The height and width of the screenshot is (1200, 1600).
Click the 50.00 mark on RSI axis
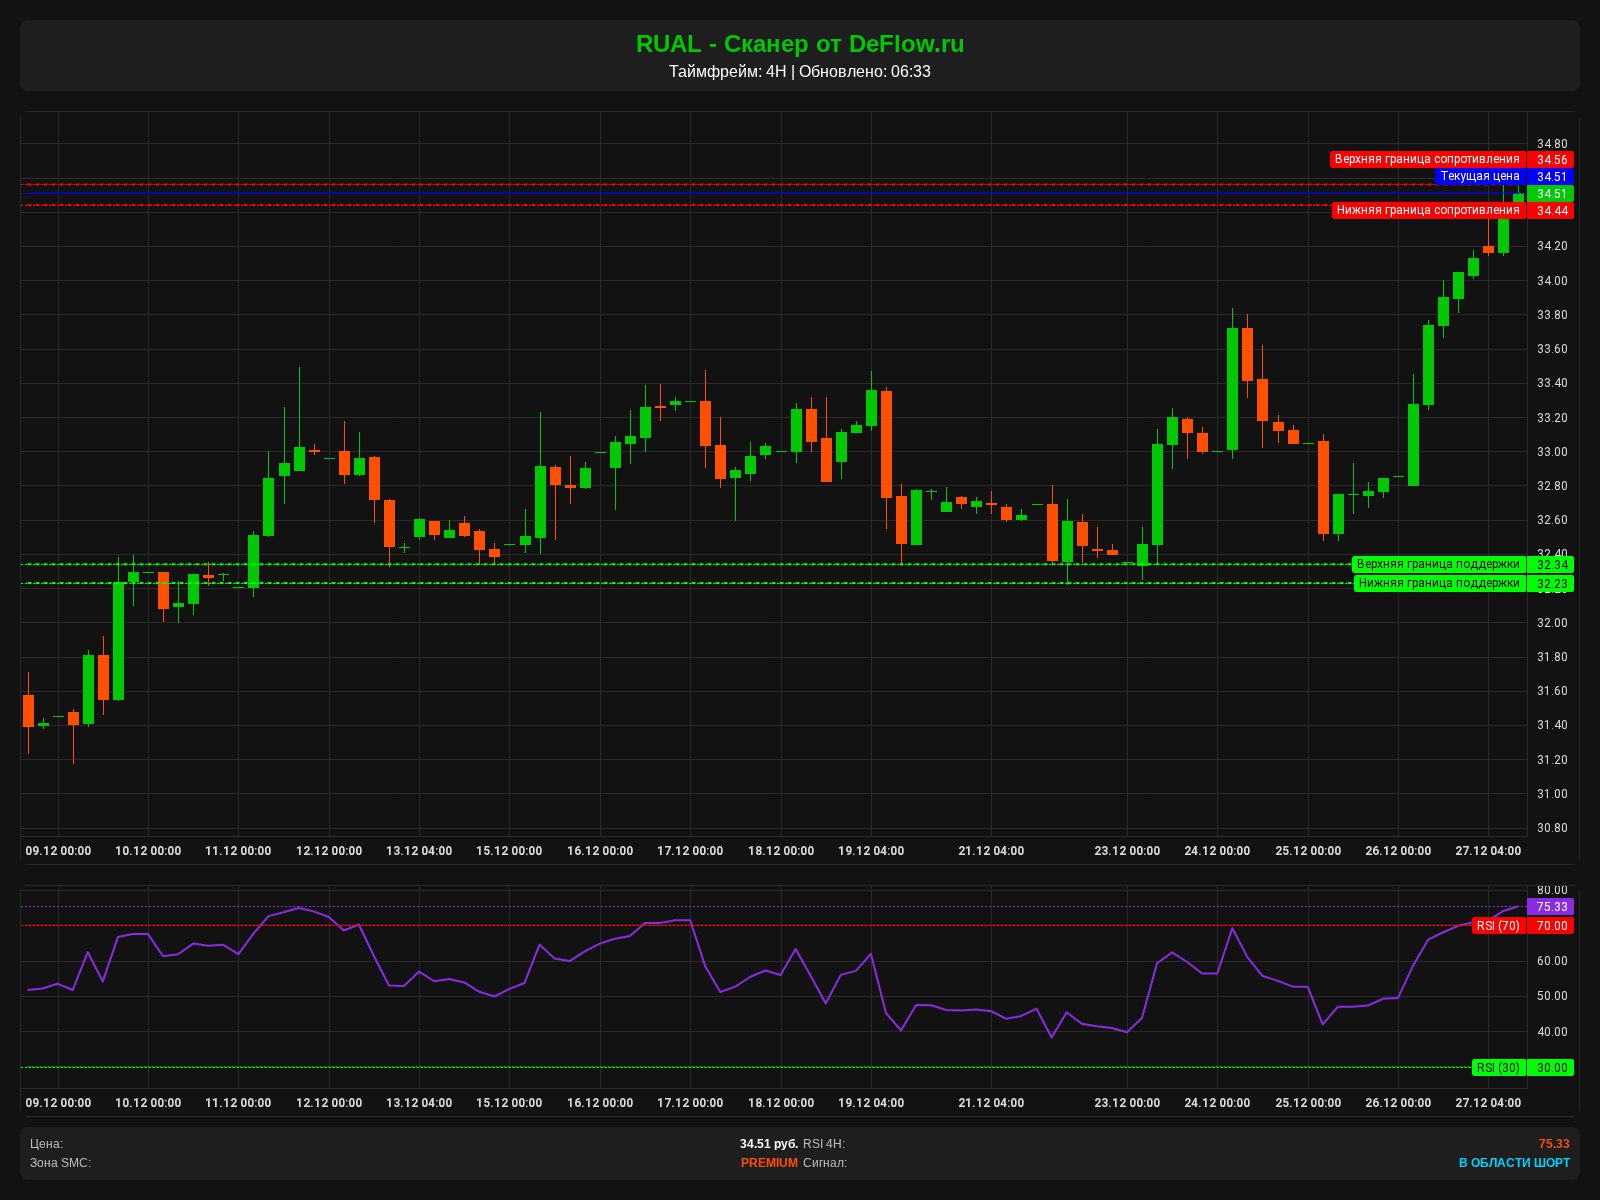point(1551,996)
